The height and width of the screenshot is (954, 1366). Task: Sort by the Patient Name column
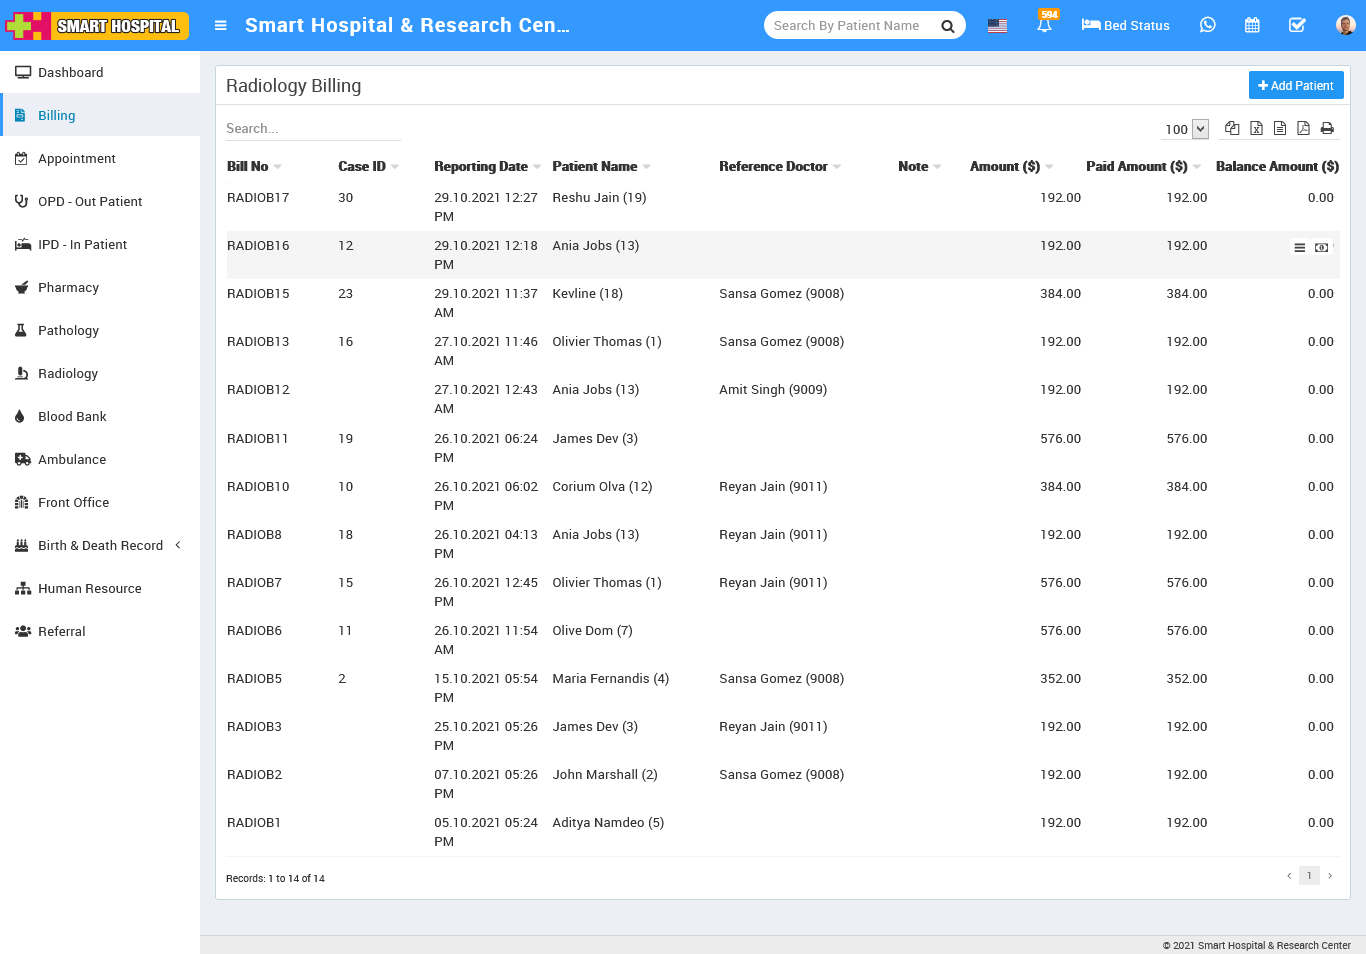click(x=601, y=167)
